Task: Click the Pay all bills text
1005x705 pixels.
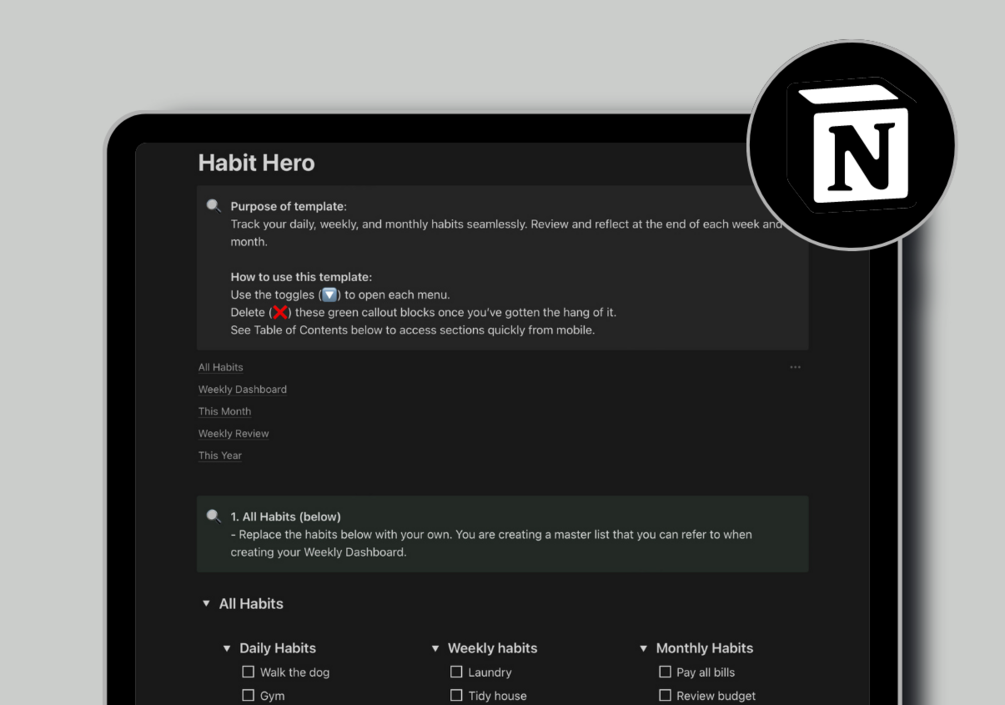Action: [x=706, y=672]
